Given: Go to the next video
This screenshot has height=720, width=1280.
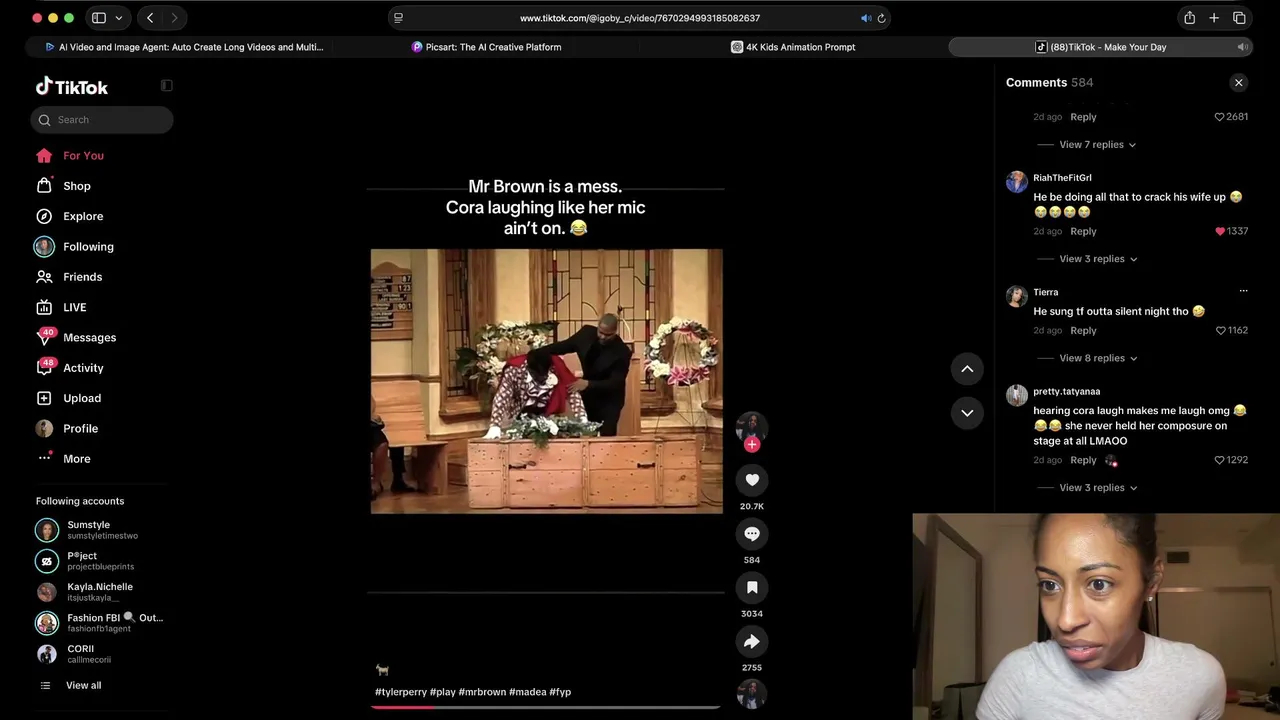Looking at the screenshot, I should pos(967,413).
